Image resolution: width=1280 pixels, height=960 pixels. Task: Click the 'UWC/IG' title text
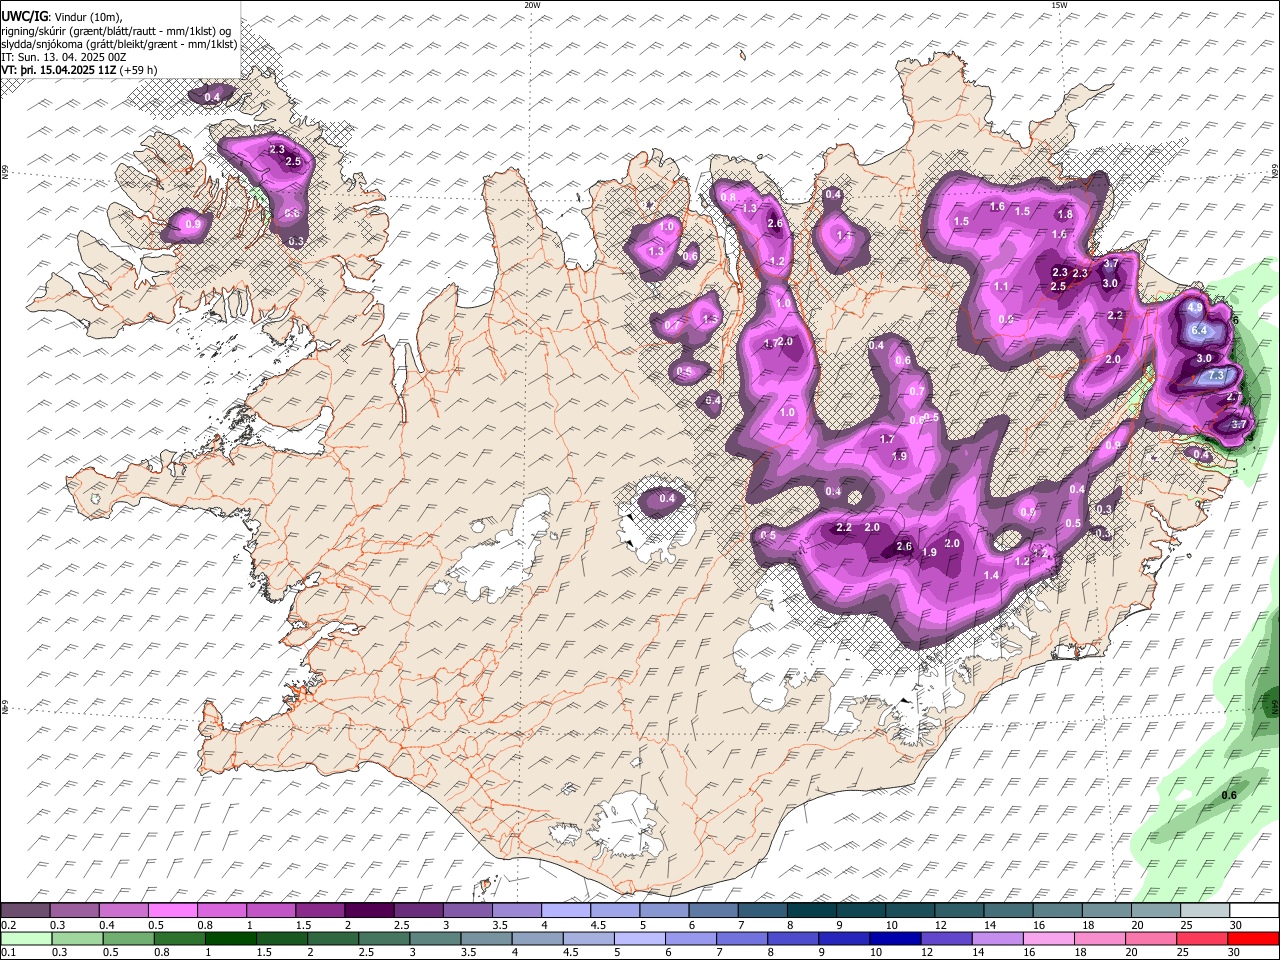pos(24,17)
